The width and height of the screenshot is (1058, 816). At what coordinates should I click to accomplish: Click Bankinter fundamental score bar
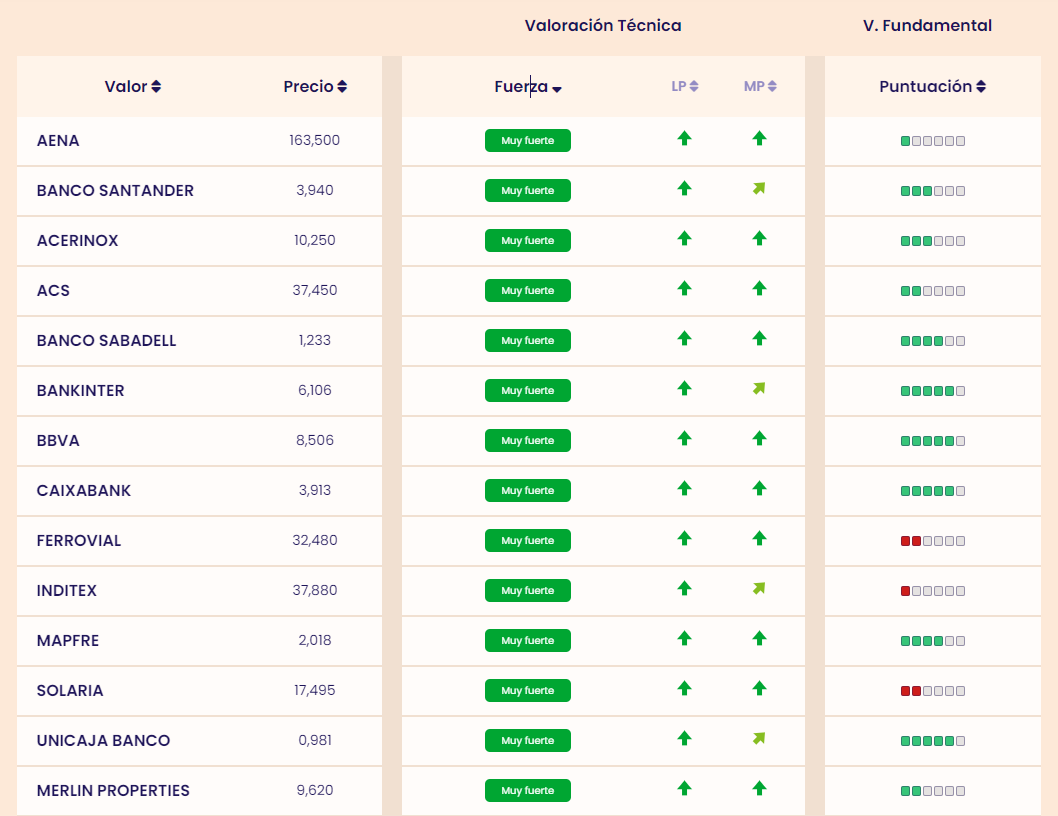coord(932,391)
